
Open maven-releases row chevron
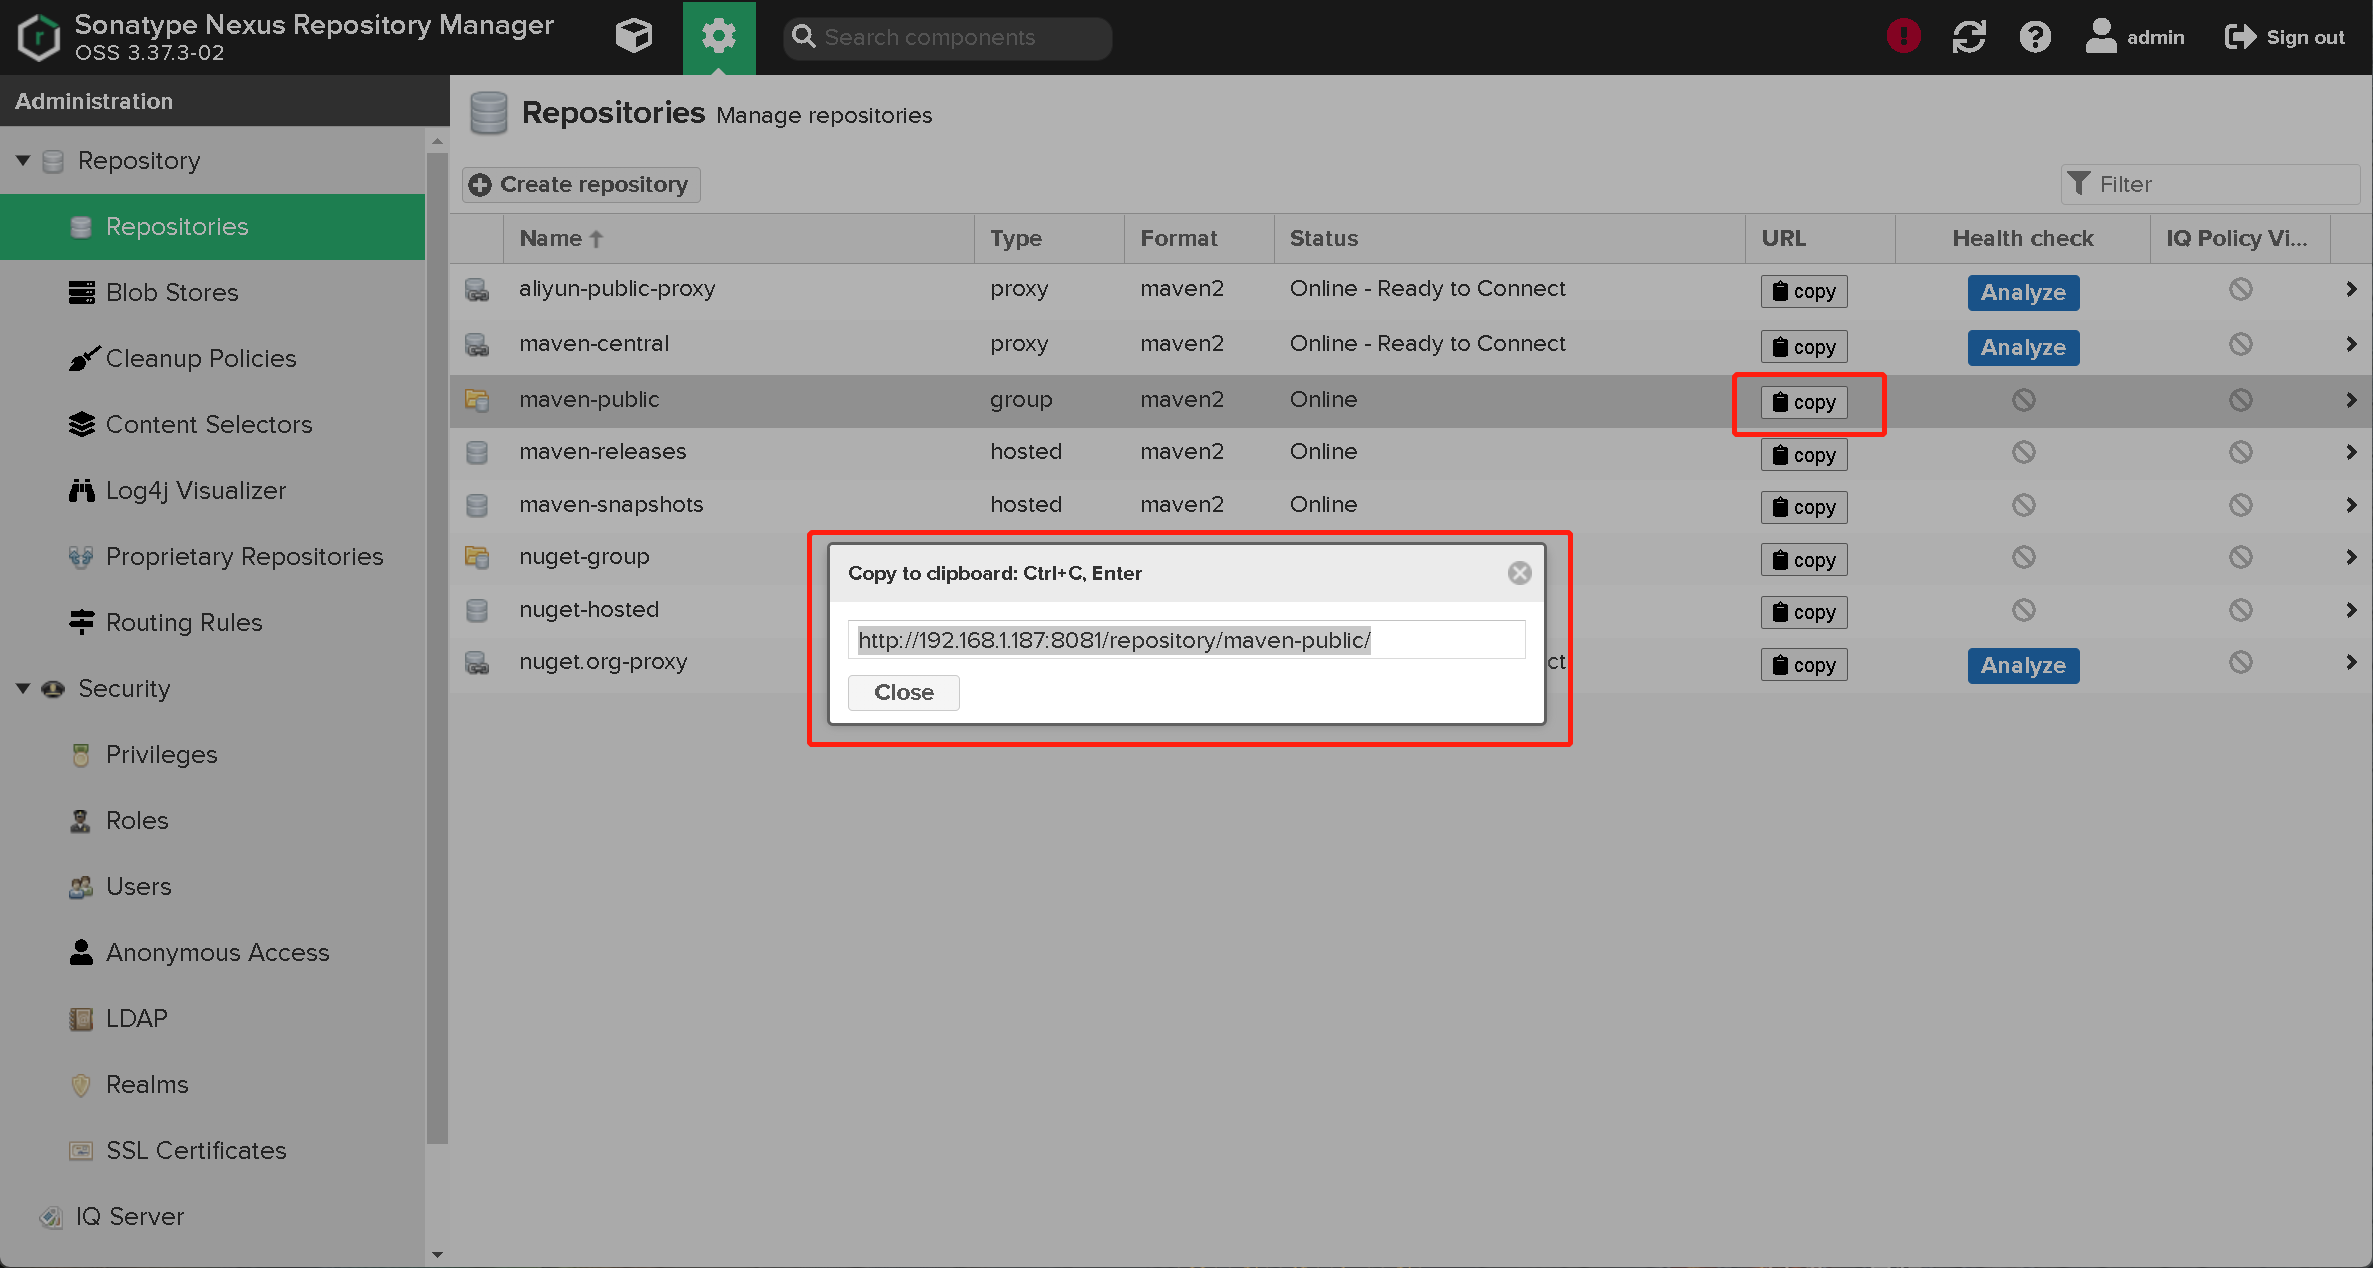point(2351,453)
